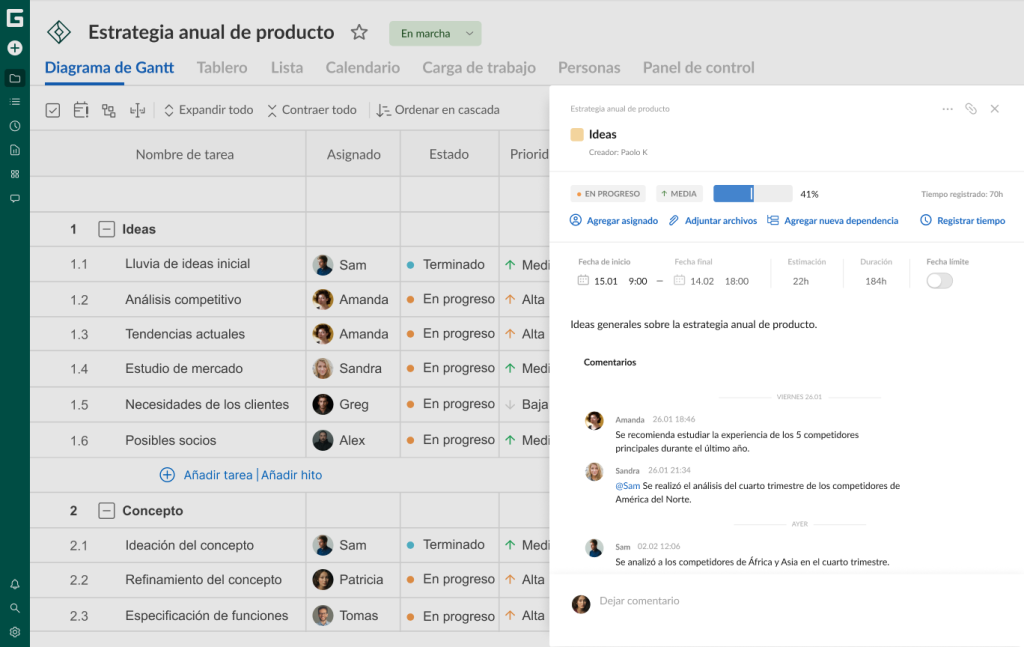The height and width of the screenshot is (647, 1024).
Task: Click Registrar tiempo
Action: [963, 221]
